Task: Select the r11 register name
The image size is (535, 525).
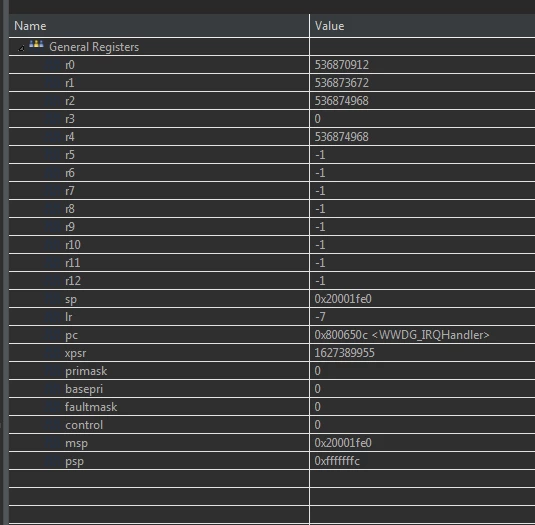Action: [73, 263]
